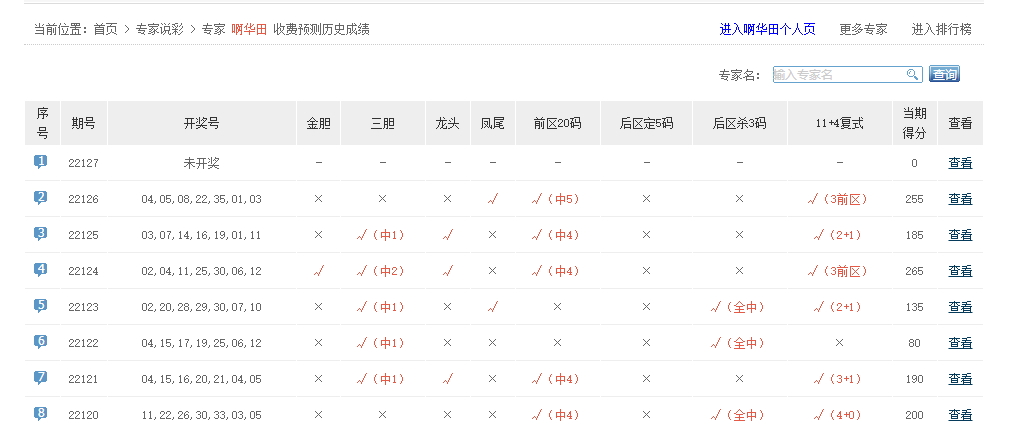Viewport: 1010px width, 432px height.
Task: Click the row 5 sequence number badge
Action: point(41,305)
